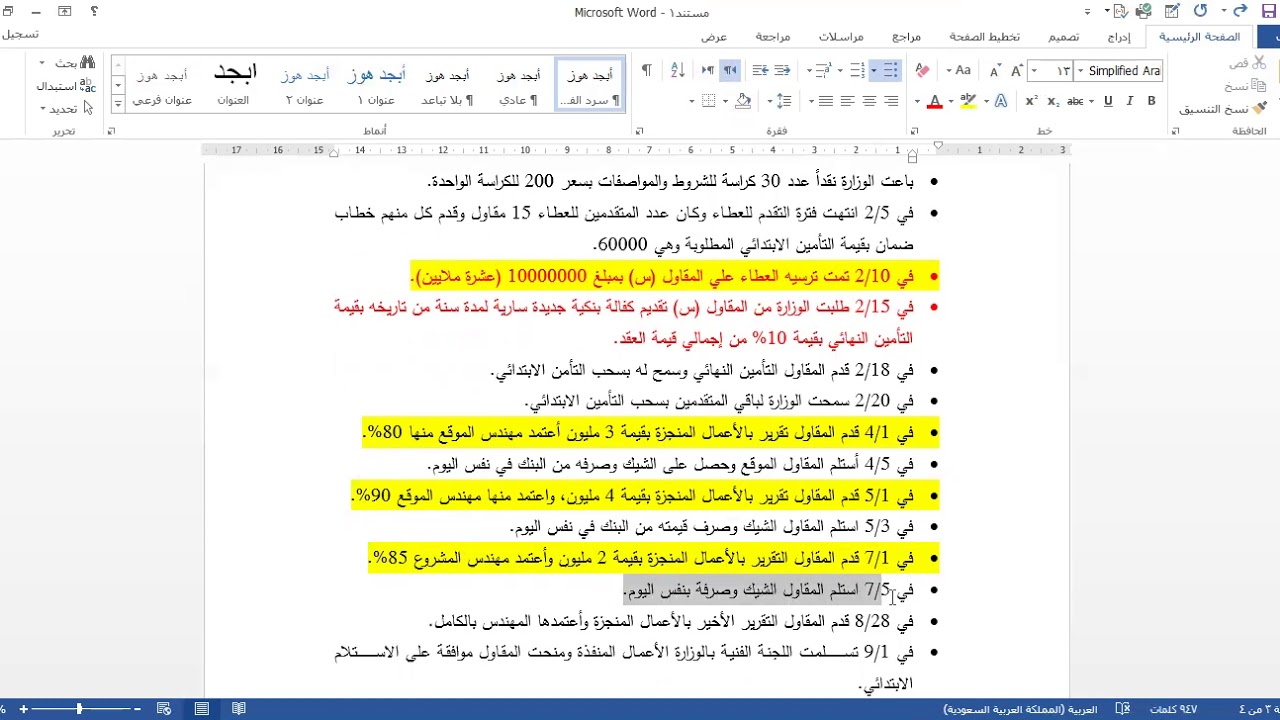The width and height of the screenshot is (1280, 720).
Task: Click the Find (بحث) binoculars button
Action: tap(75, 63)
